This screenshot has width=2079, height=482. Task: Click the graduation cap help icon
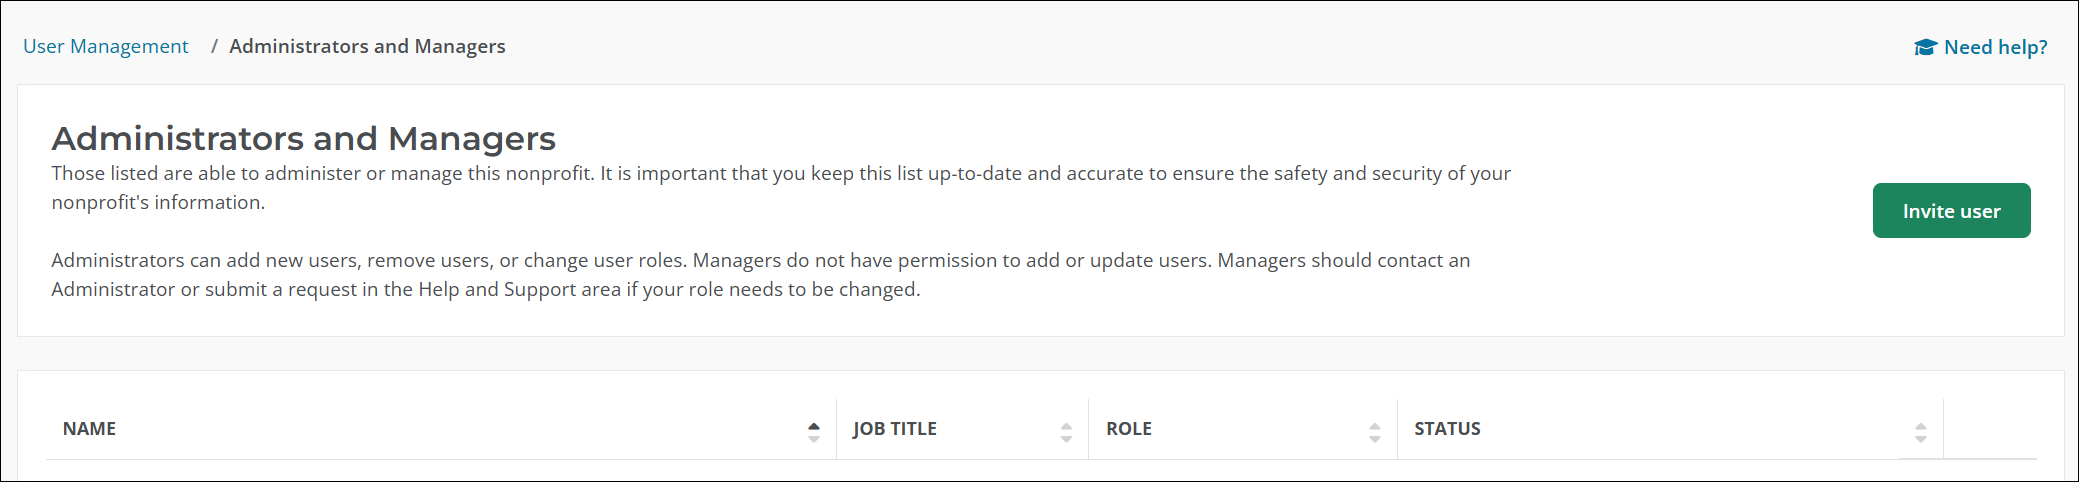pyautogui.click(x=1925, y=47)
